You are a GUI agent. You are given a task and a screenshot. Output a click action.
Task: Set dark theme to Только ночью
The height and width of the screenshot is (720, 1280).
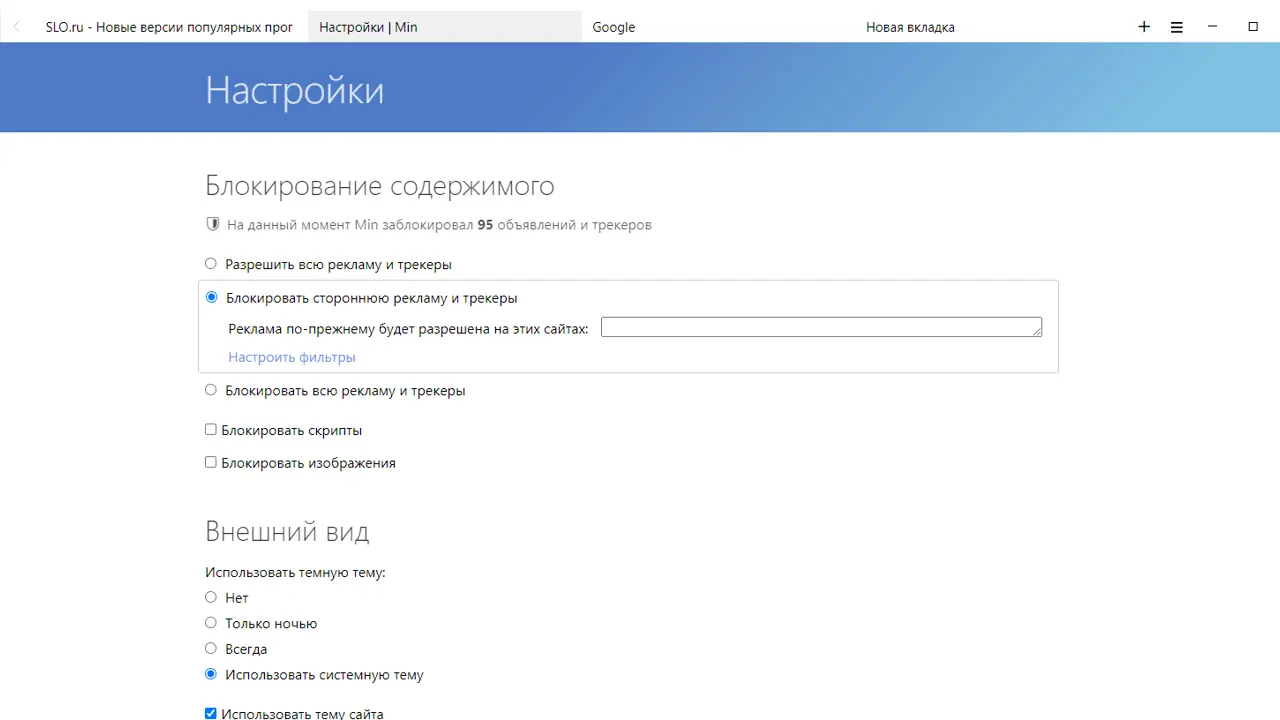click(211, 623)
